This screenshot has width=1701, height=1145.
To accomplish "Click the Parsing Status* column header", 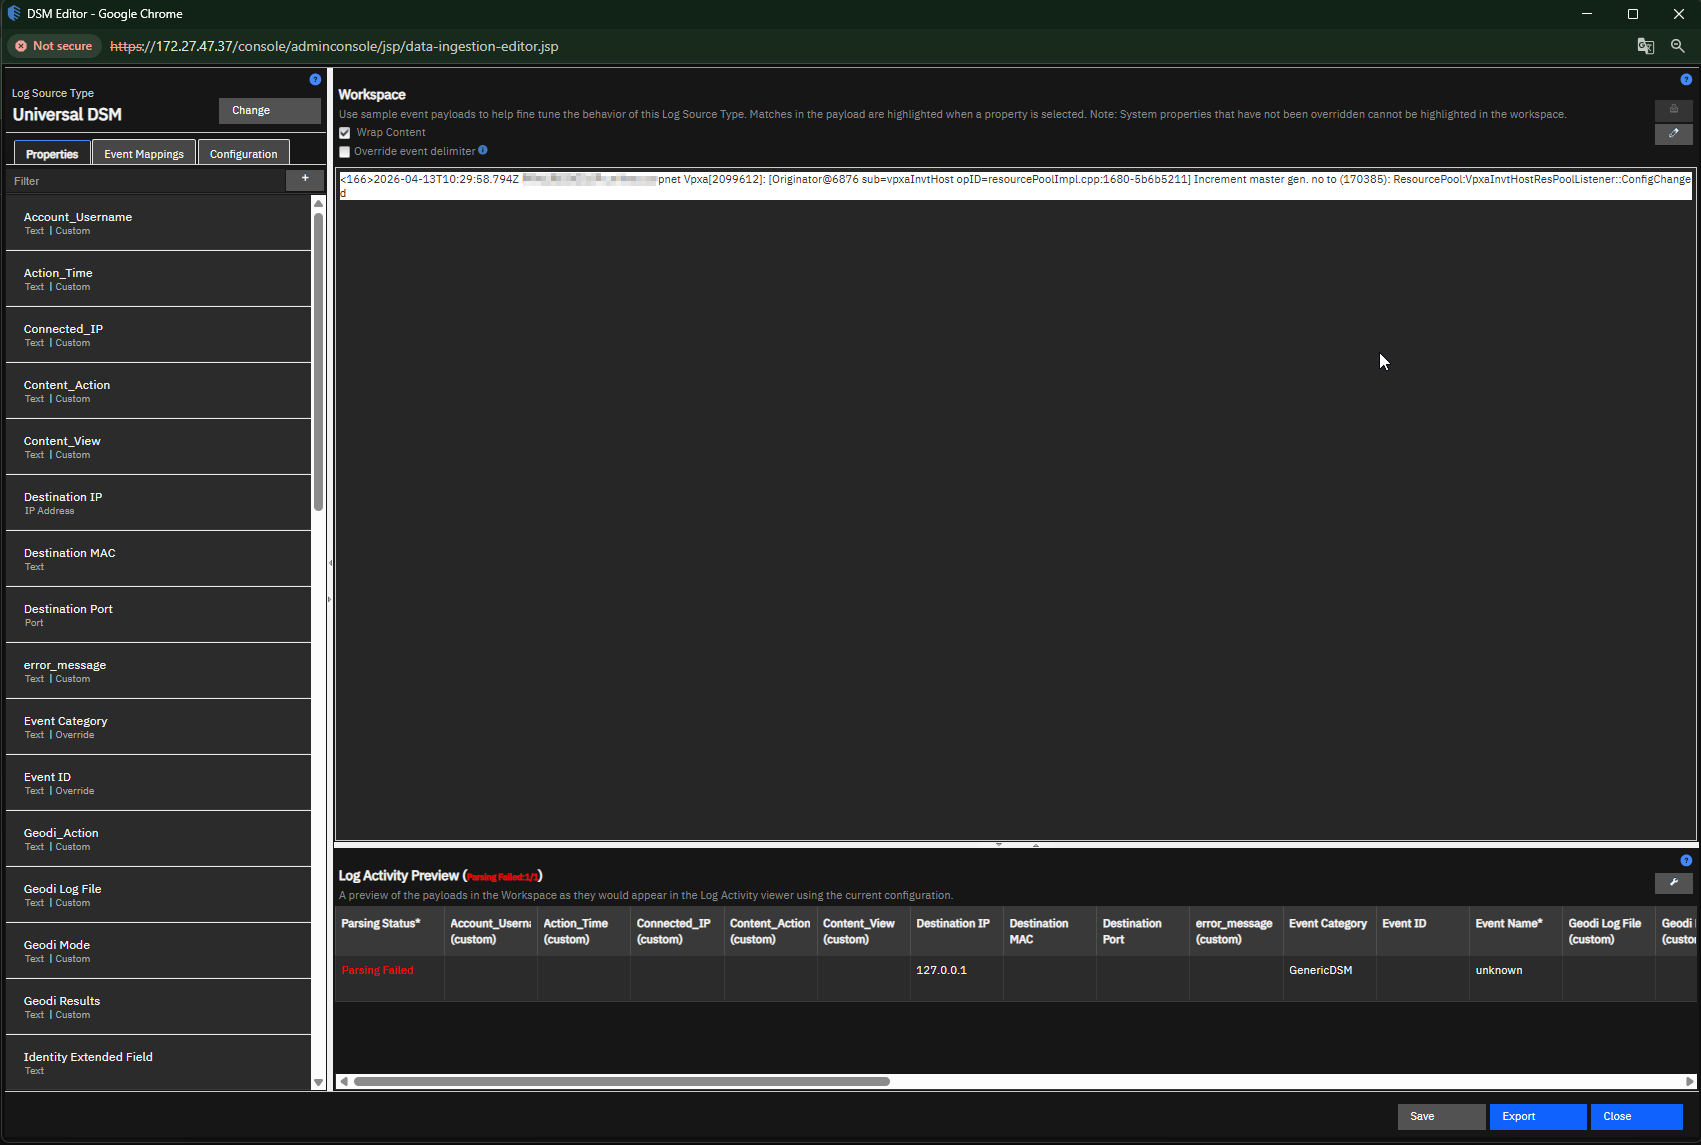I will point(390,931).
